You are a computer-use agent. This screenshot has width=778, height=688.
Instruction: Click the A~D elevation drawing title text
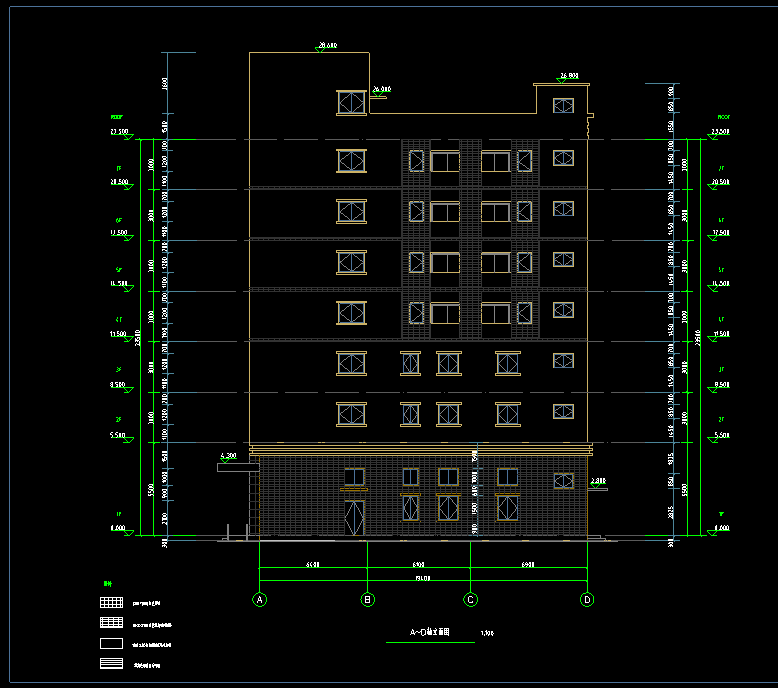point(430,633)
